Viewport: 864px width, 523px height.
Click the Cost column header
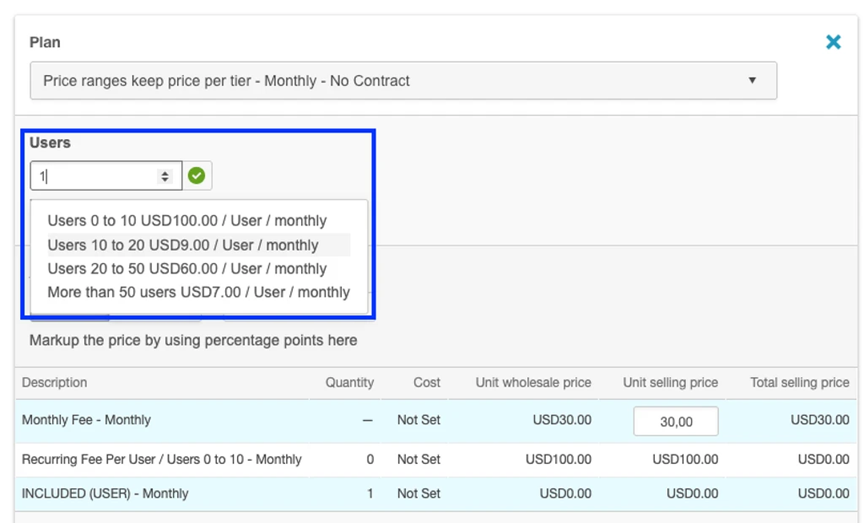click(x=427, y=382)
